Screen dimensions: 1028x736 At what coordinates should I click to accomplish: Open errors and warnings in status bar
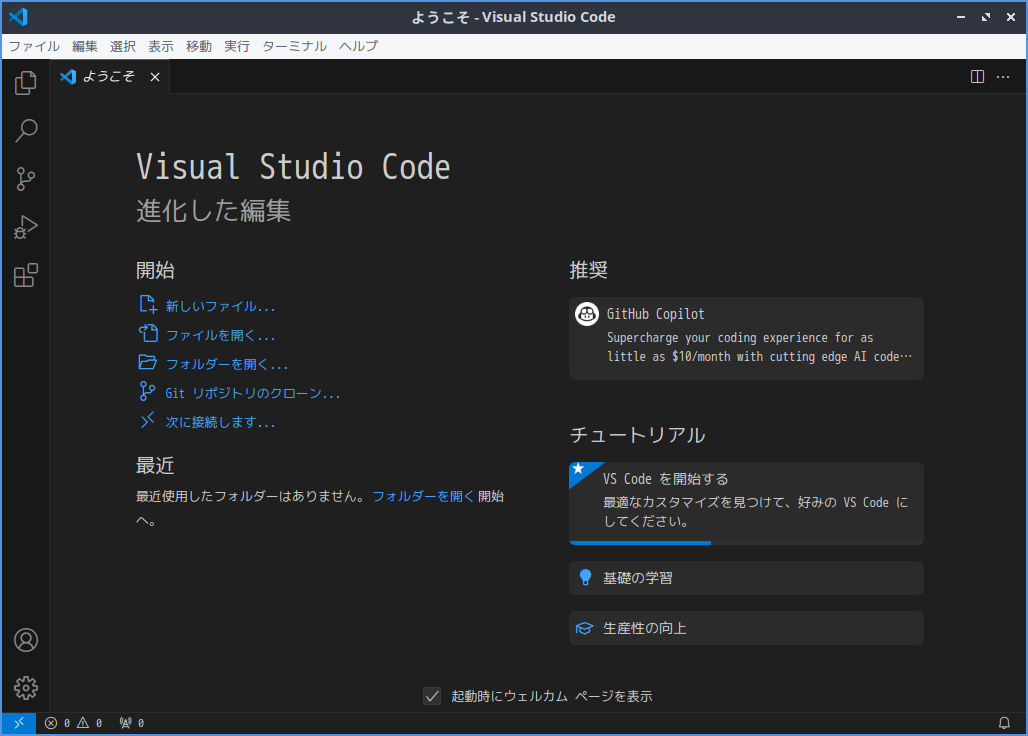coord(73,723)
